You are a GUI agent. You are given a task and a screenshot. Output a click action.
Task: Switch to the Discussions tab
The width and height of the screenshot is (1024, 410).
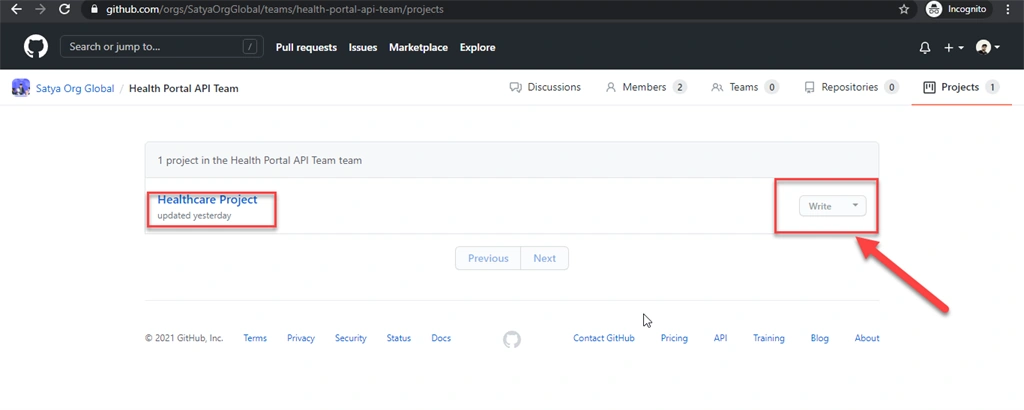545,87
